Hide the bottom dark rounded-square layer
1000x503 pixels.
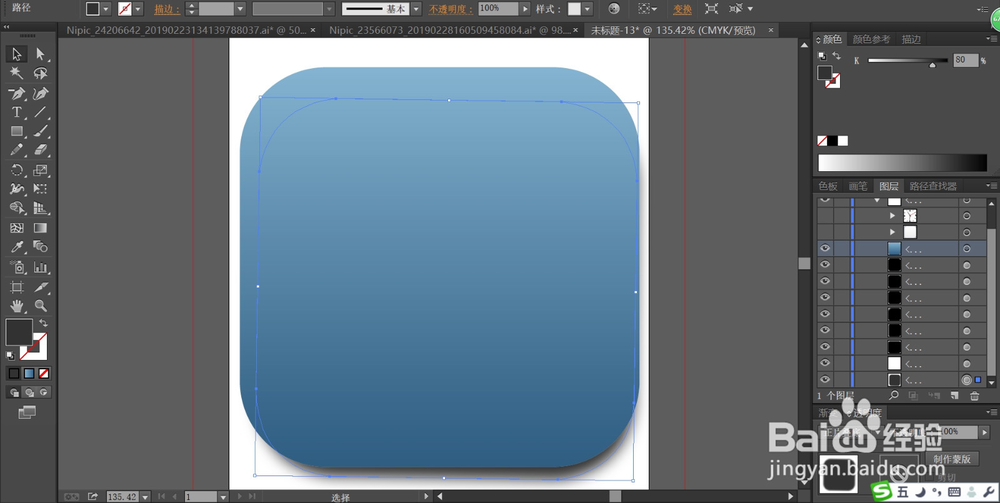(825, 380)
